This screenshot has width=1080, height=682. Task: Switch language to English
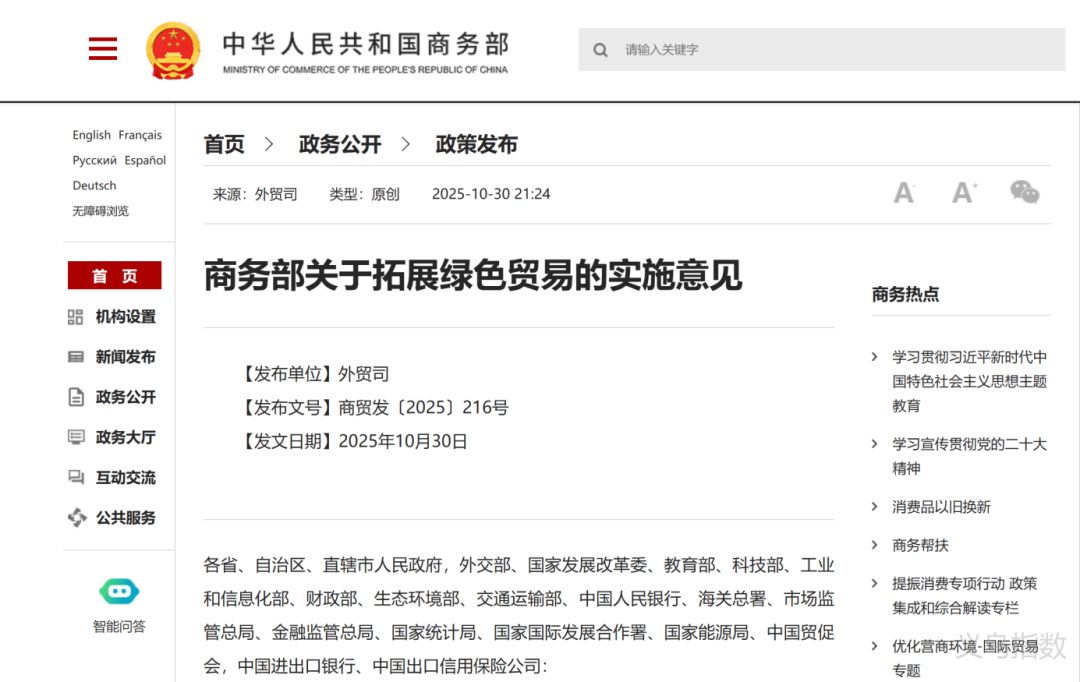tap(91, 135)
